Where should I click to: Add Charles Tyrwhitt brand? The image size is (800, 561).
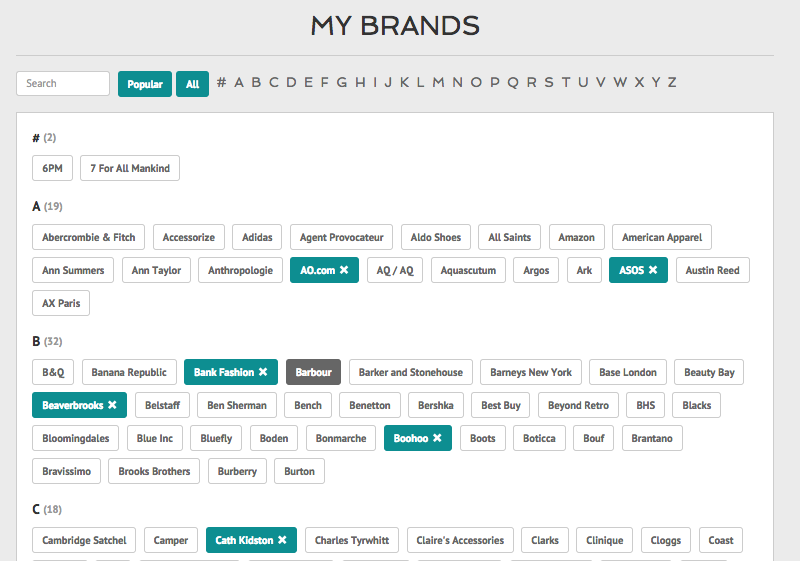tap(352, 540)
